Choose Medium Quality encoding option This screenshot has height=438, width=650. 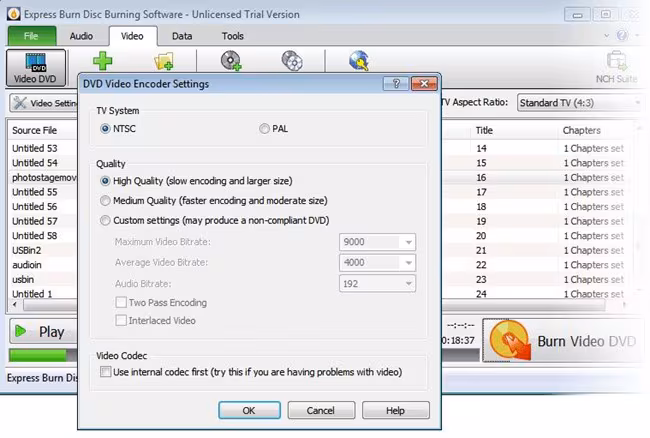point(214,201)
